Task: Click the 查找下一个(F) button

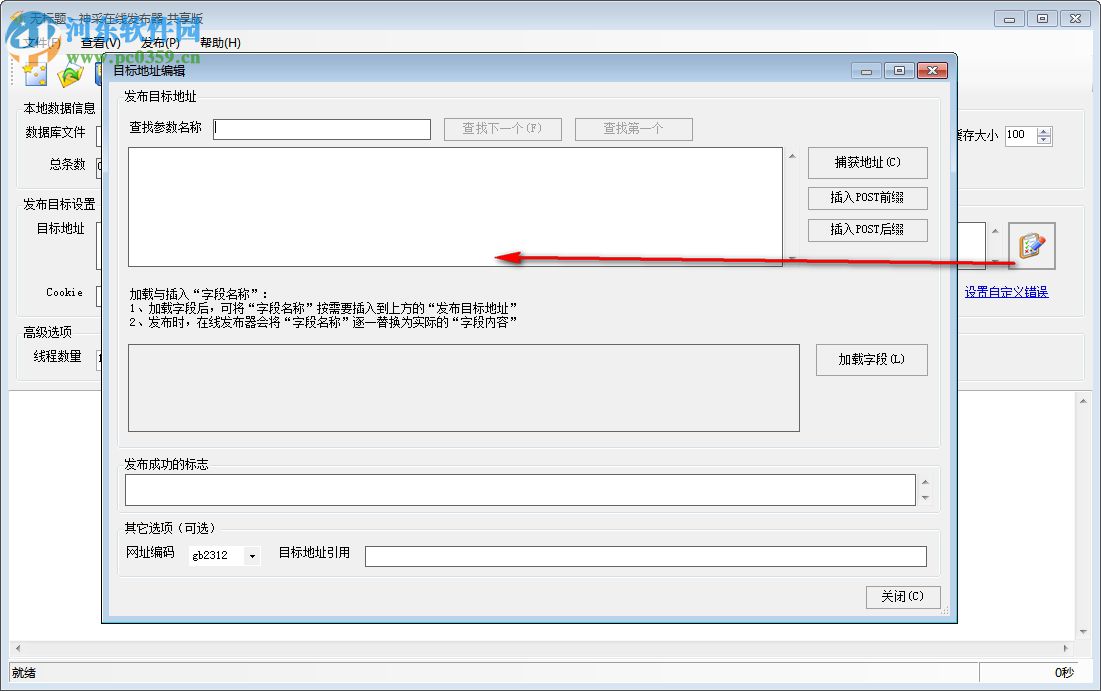Action: 503,129
